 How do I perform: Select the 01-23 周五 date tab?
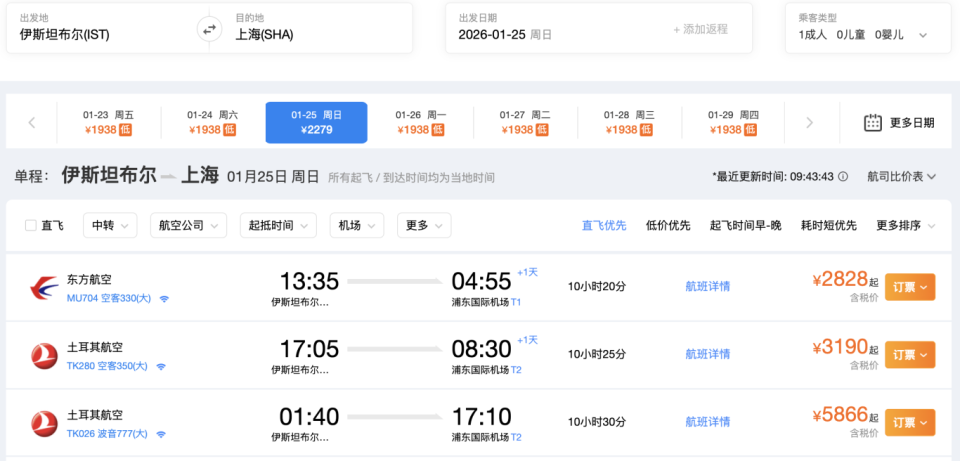(108, 123)
